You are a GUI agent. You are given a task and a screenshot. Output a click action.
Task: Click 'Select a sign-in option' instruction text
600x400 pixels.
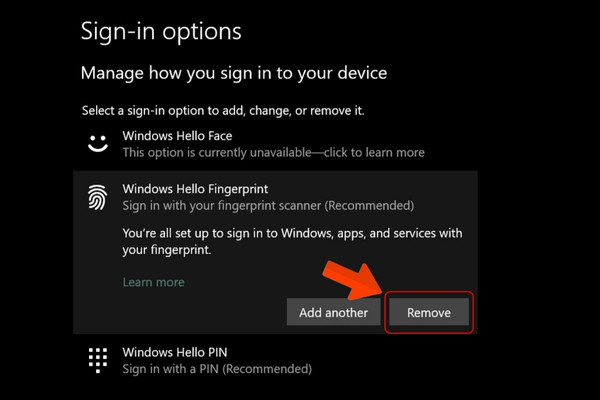(223, 111)
